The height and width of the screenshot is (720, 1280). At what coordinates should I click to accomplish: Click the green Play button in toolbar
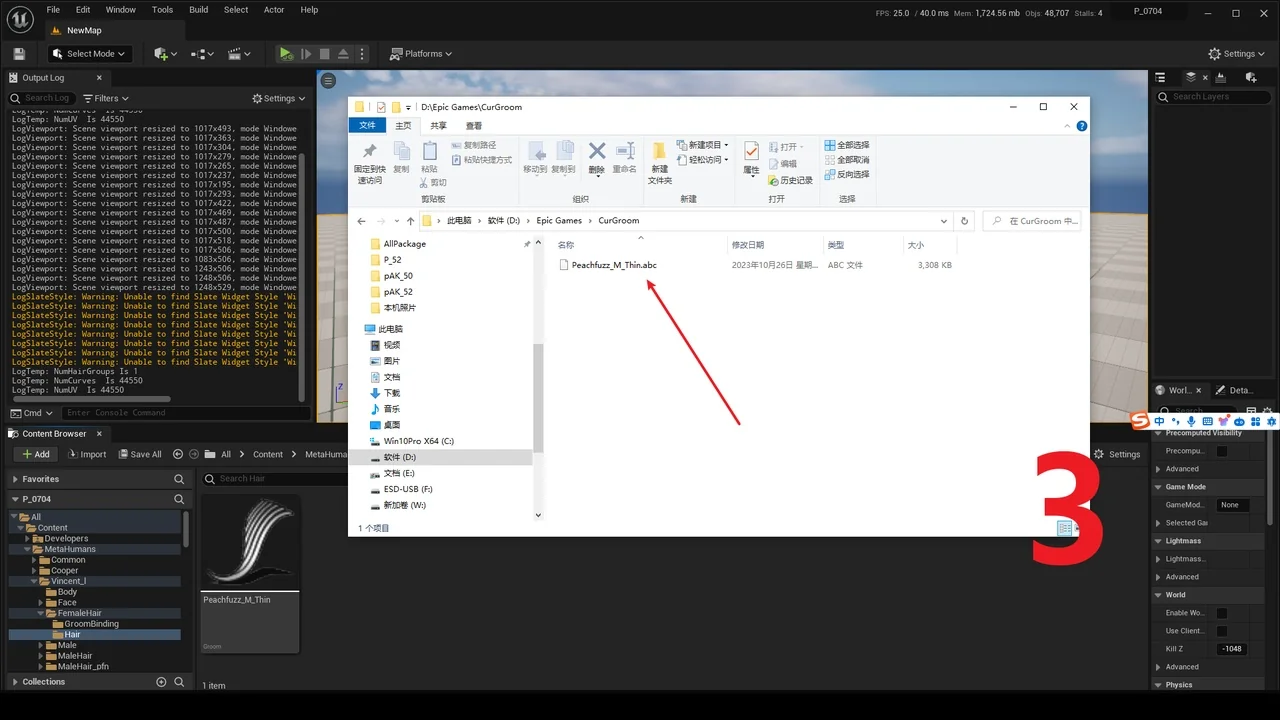[x=286, y=54]
